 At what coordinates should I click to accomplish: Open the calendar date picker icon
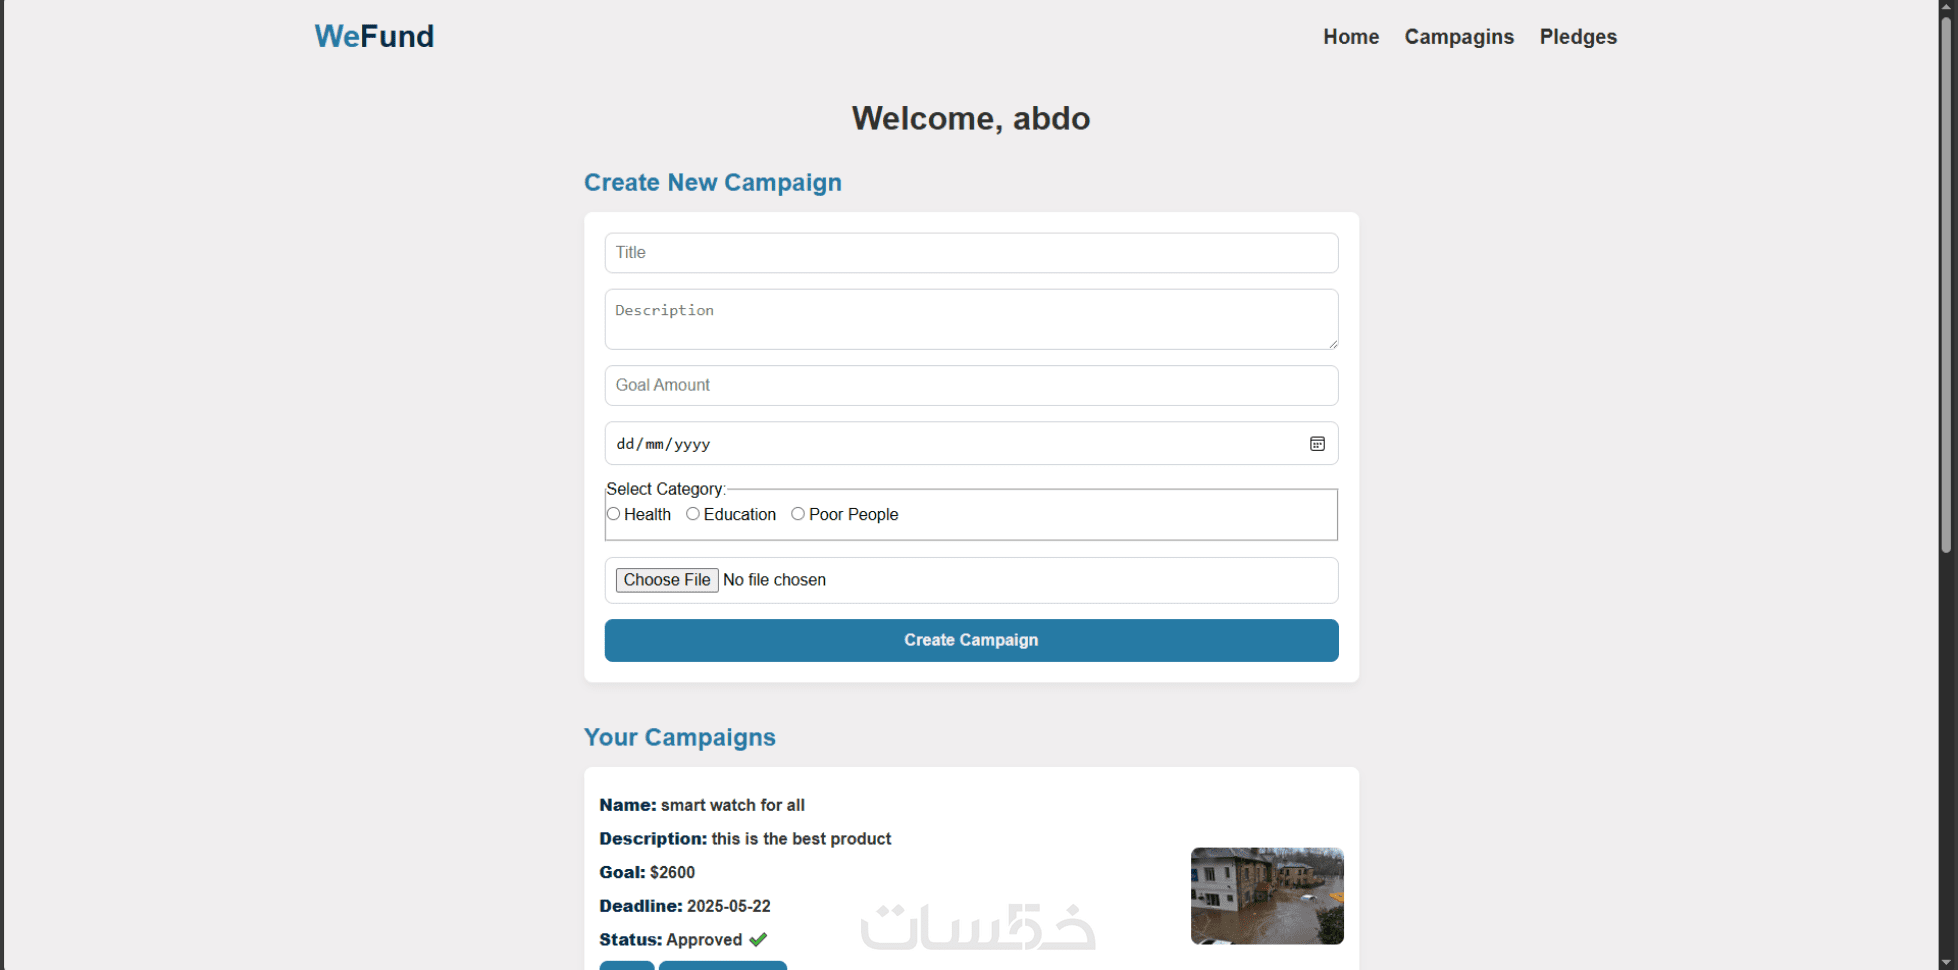point(1317,444)
